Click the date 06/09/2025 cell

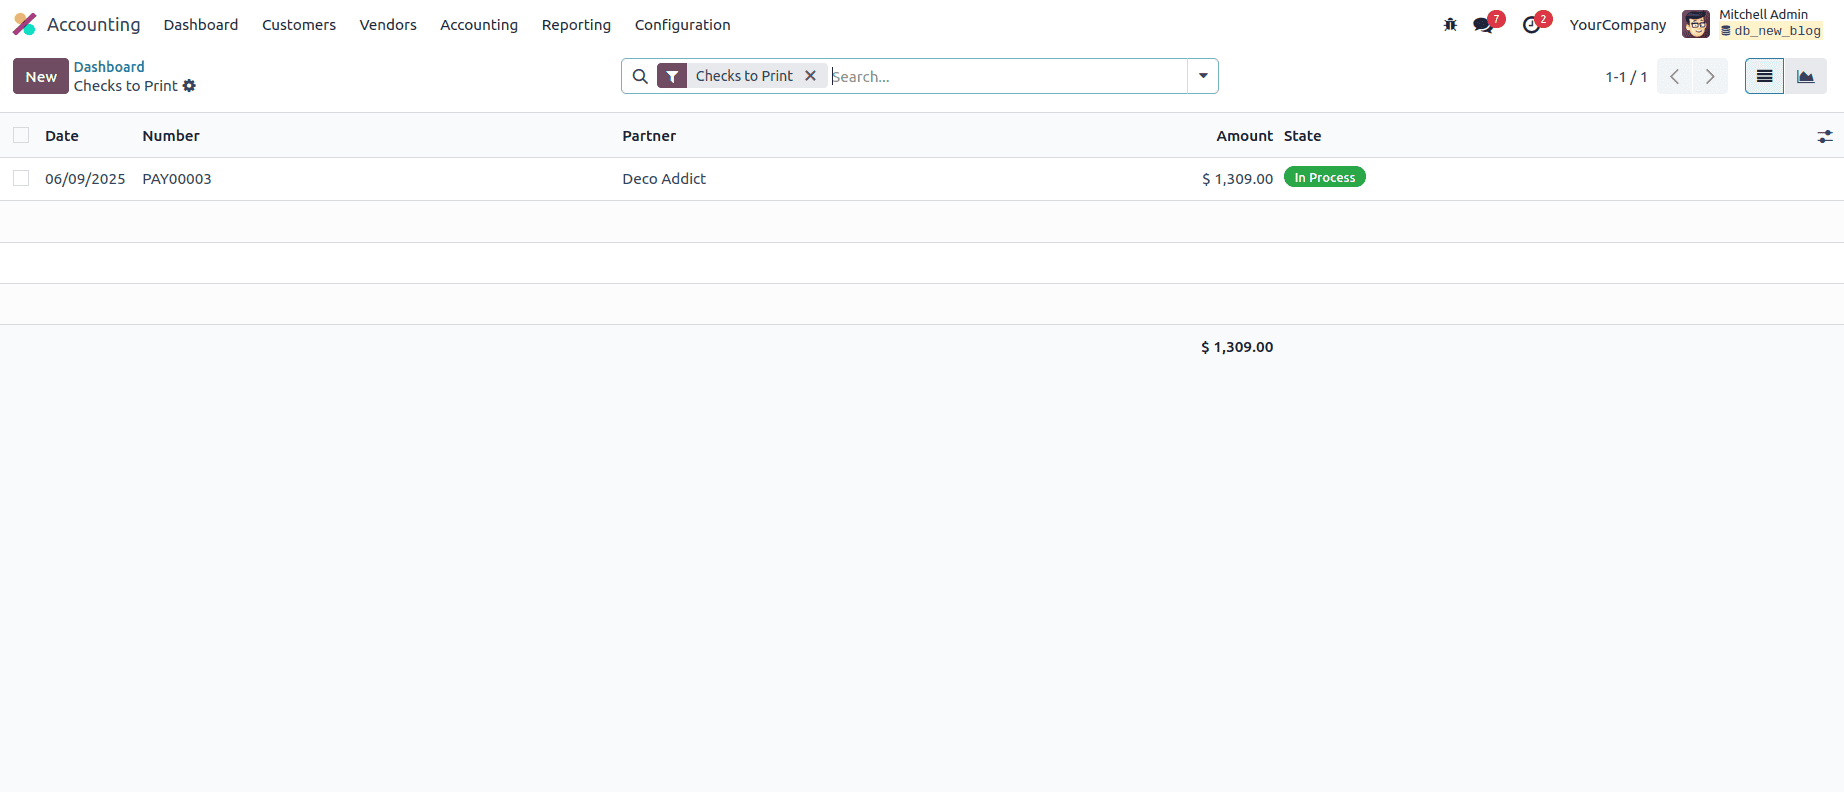click(x=85, y=179)
